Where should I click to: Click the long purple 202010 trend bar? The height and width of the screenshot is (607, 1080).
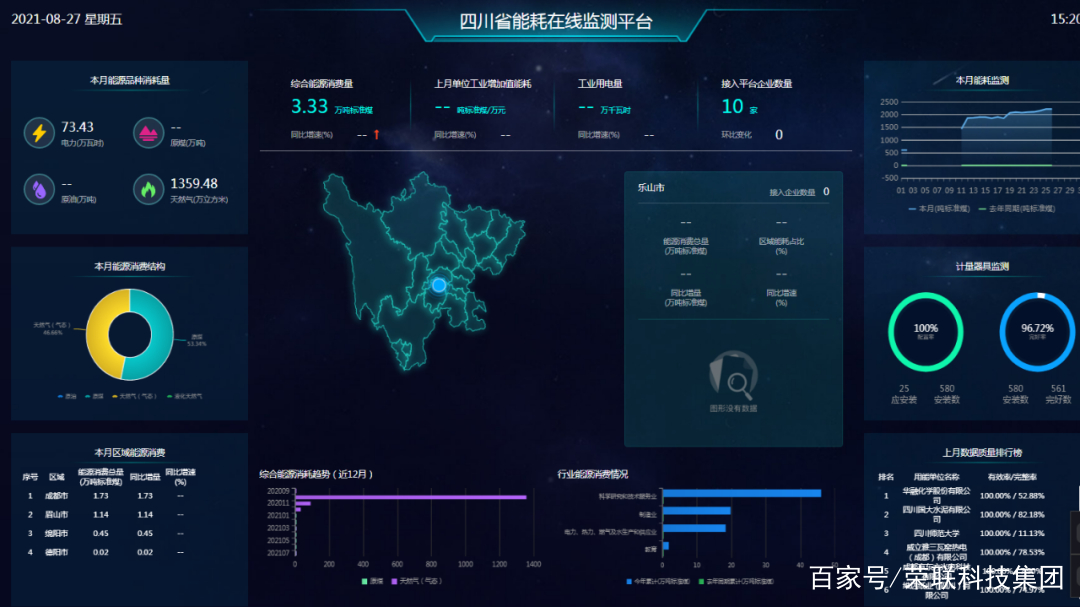pos(411,497)
